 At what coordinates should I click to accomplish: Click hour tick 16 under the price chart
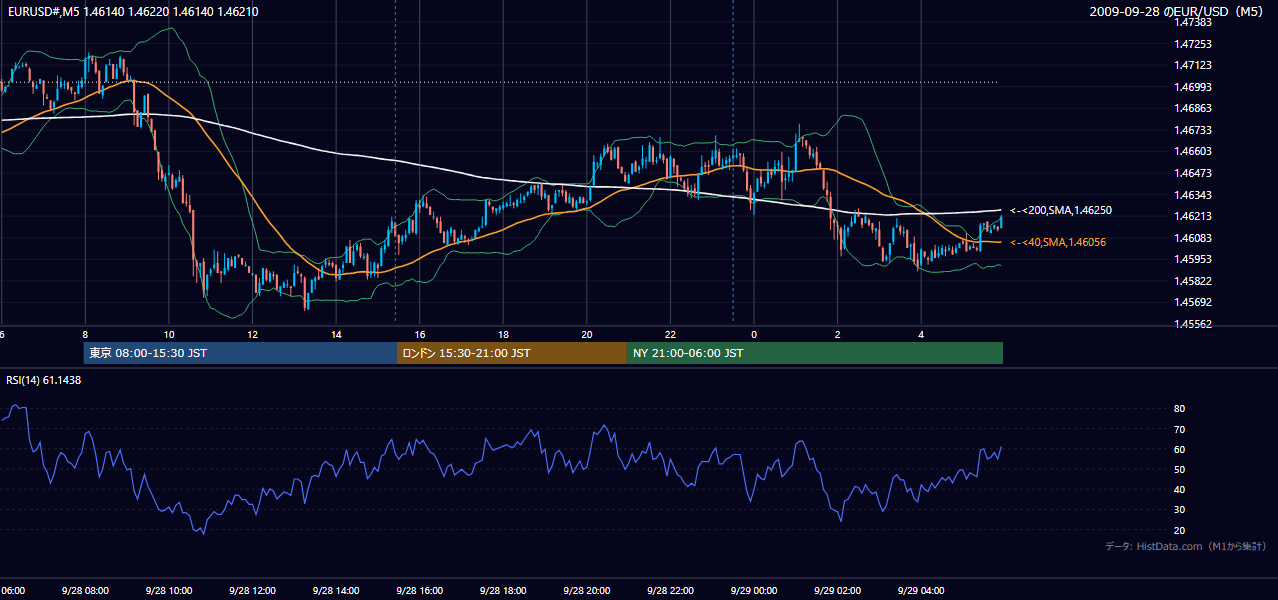tap(420, 335)
